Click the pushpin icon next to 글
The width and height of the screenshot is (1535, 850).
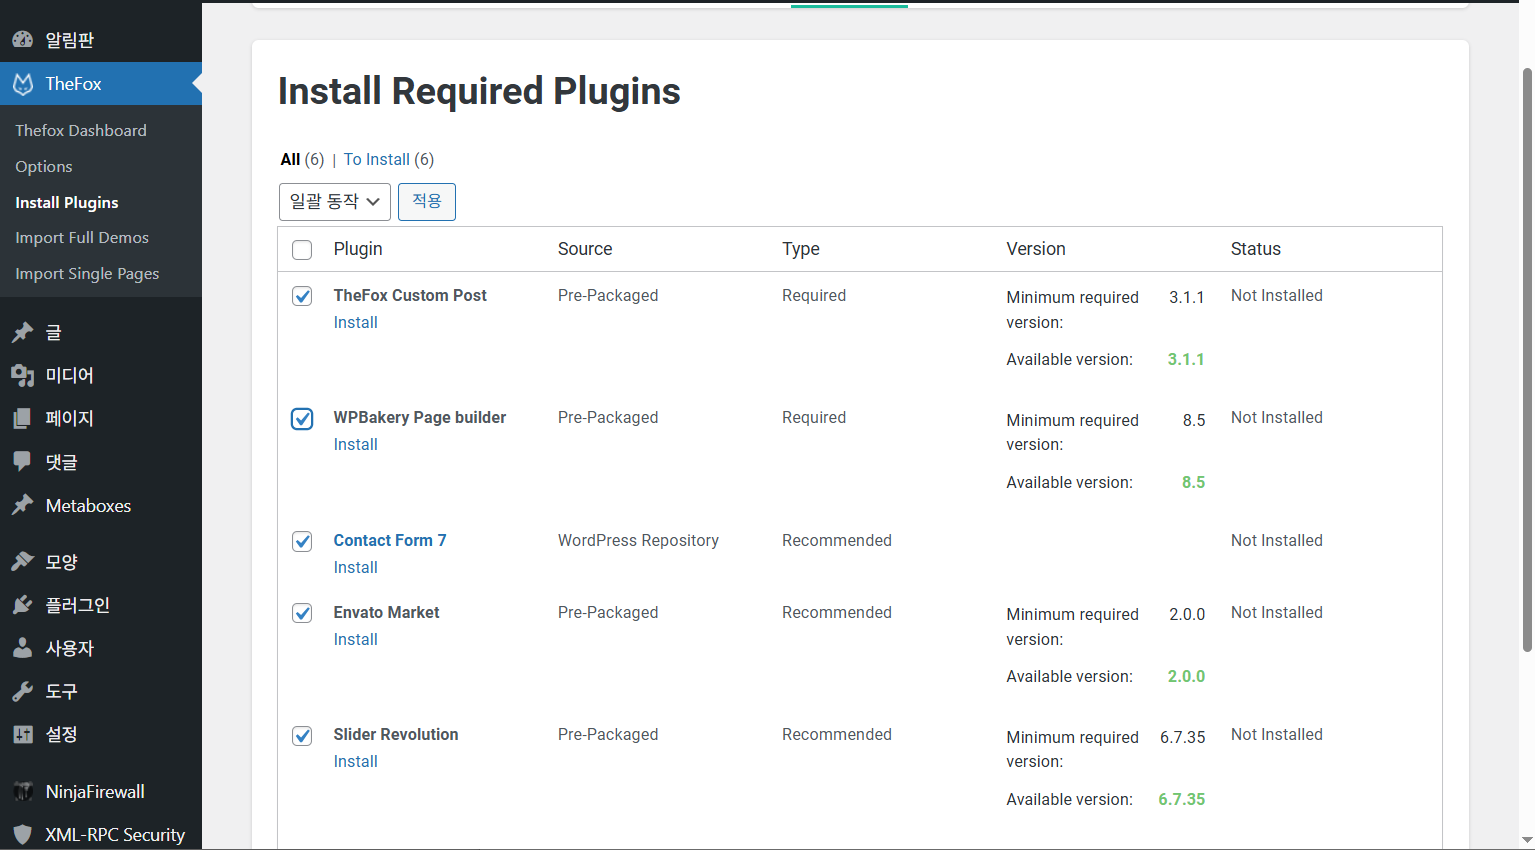point(22,332)
